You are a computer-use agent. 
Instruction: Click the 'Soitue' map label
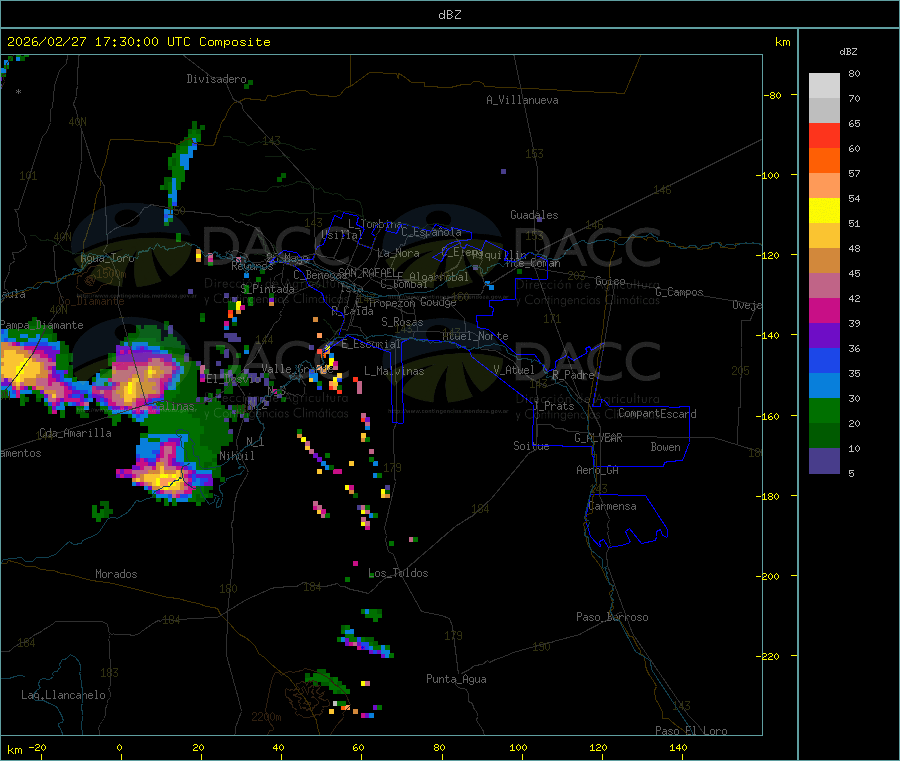pos(531,446)
